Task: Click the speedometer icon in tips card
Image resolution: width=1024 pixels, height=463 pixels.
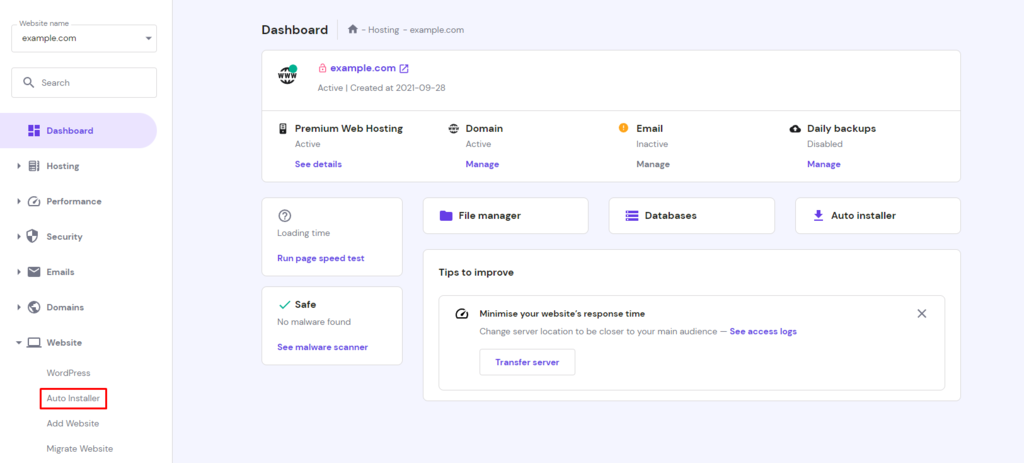Action: pyautogui.click(x=461, y=313)
